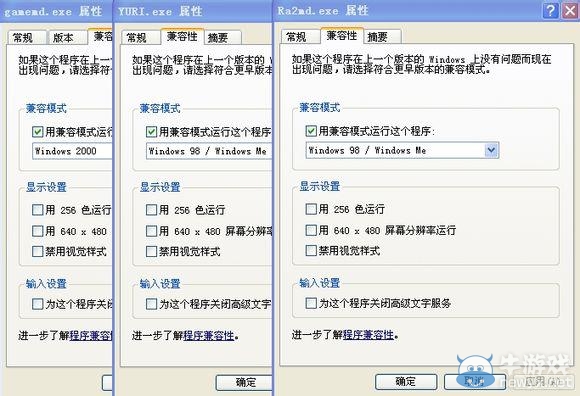Enable 640 x 480 resolution in Ra2md.exe window
This screenshot has height=396, width=580.
coord(311,230)
